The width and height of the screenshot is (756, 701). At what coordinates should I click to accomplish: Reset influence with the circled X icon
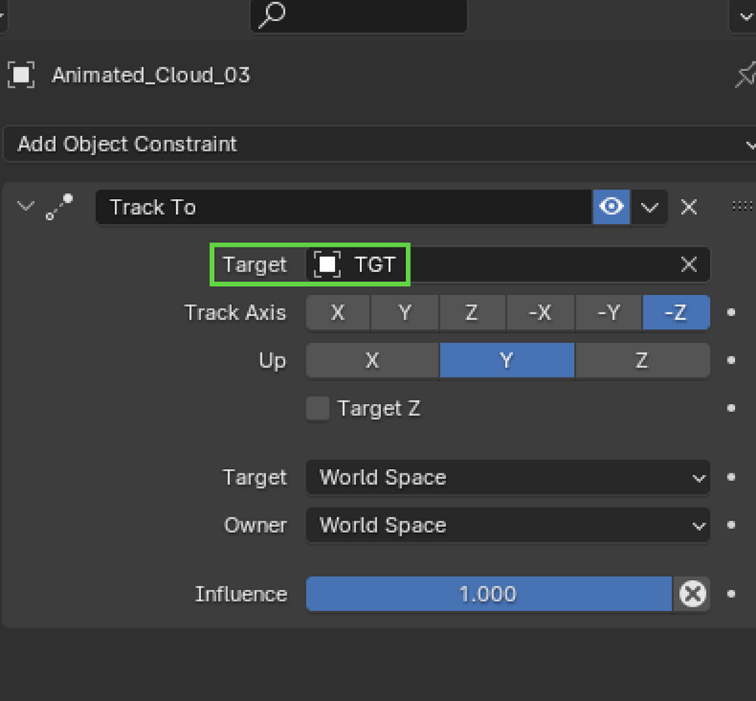(692, 594)
